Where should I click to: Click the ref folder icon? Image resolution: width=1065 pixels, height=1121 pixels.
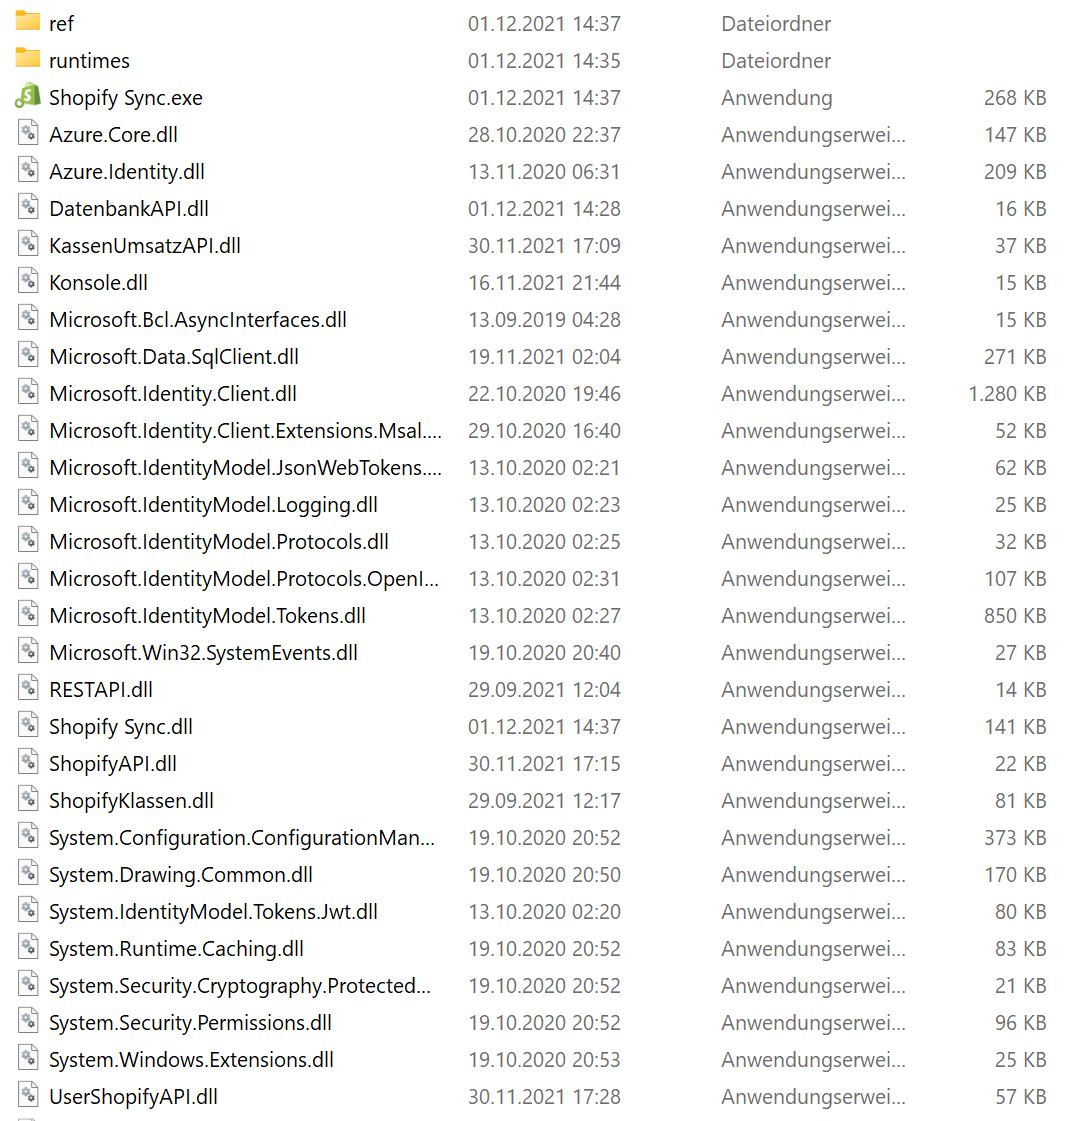click(28, 21)
